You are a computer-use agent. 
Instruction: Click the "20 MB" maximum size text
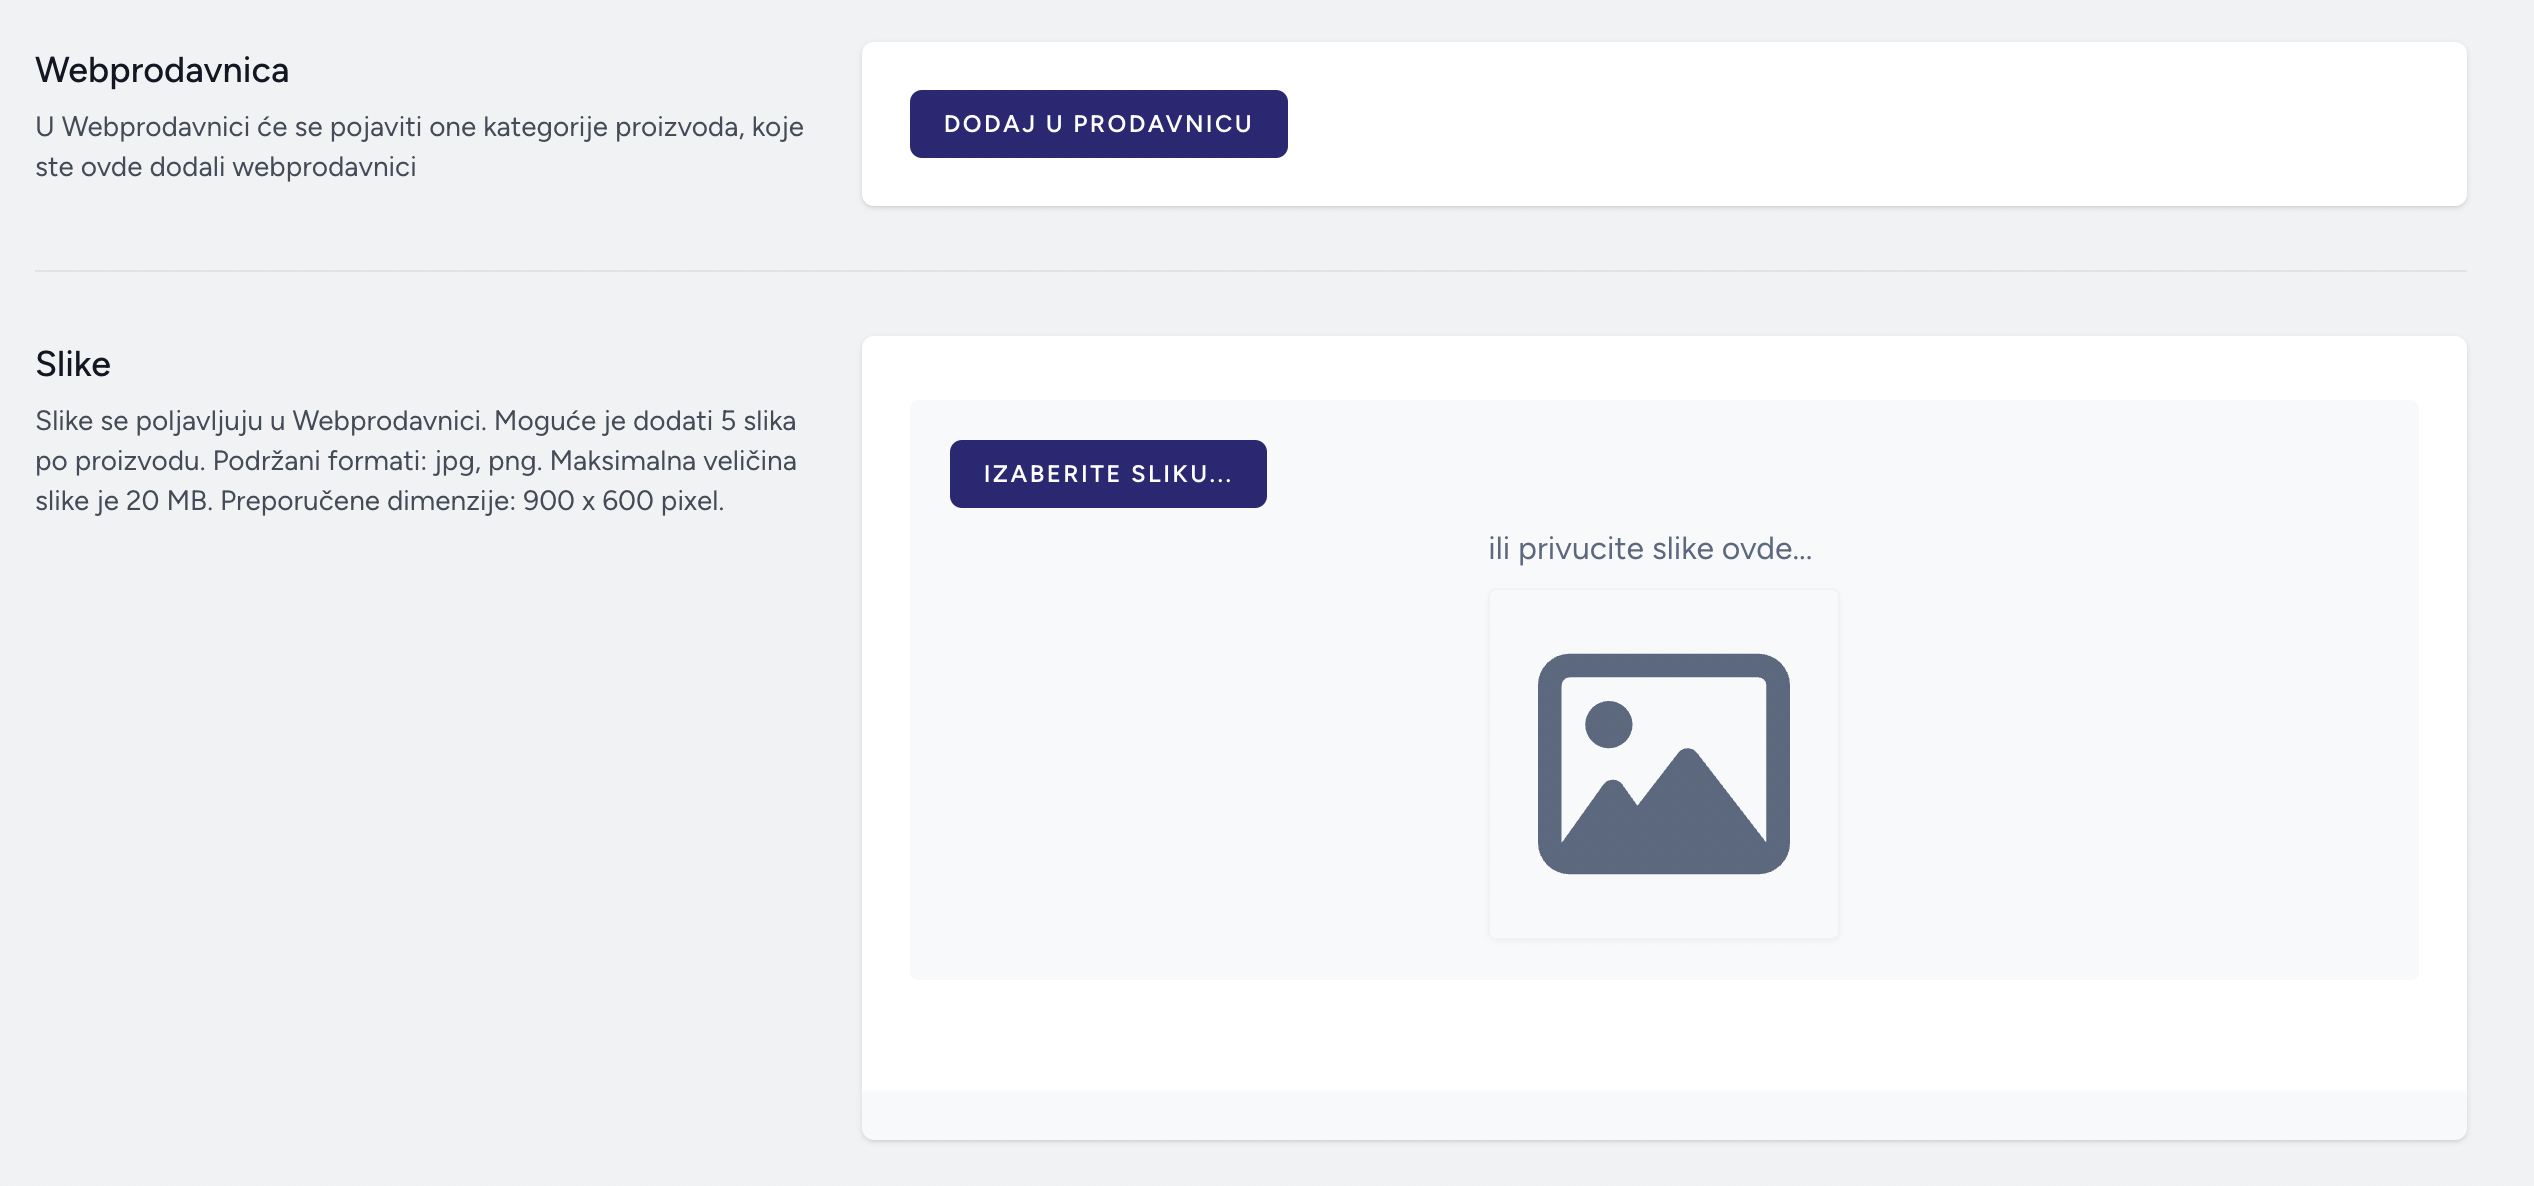[168, 501]
